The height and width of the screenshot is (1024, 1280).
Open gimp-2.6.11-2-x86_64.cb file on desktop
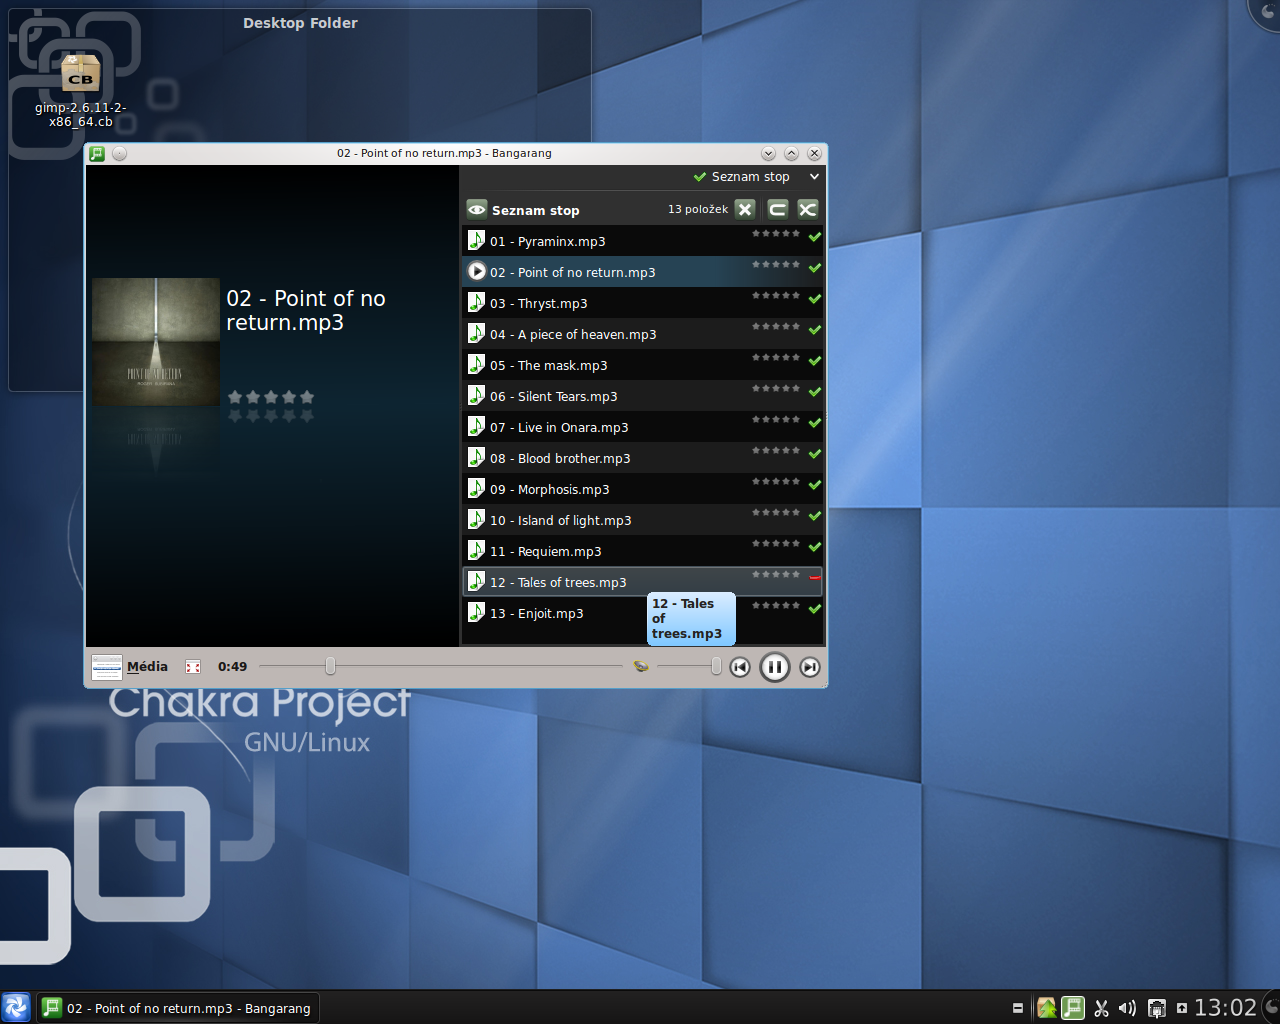pyautogui.click(x=81, y=91)
